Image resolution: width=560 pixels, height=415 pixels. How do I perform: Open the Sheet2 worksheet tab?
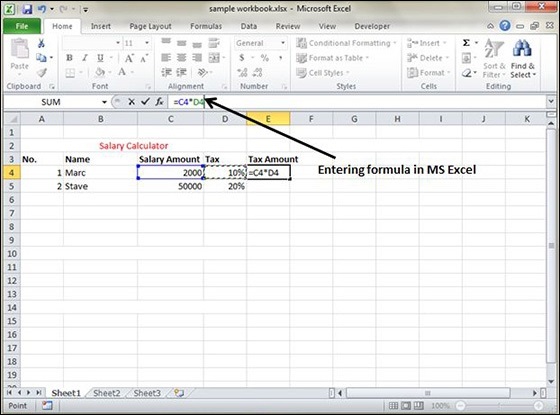click(106, 393)
